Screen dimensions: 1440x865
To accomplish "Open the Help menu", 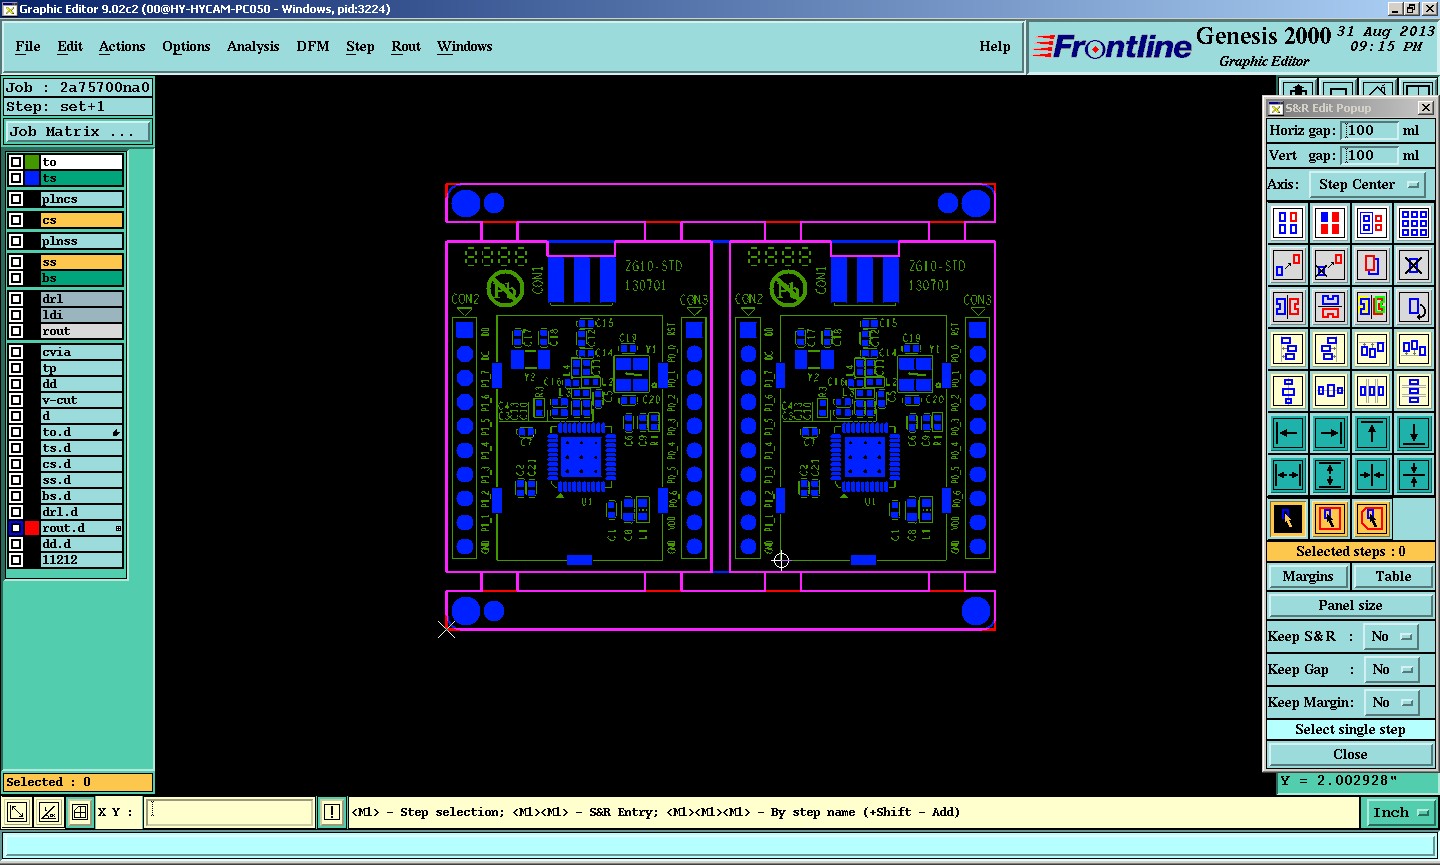I will coord(995,46).
